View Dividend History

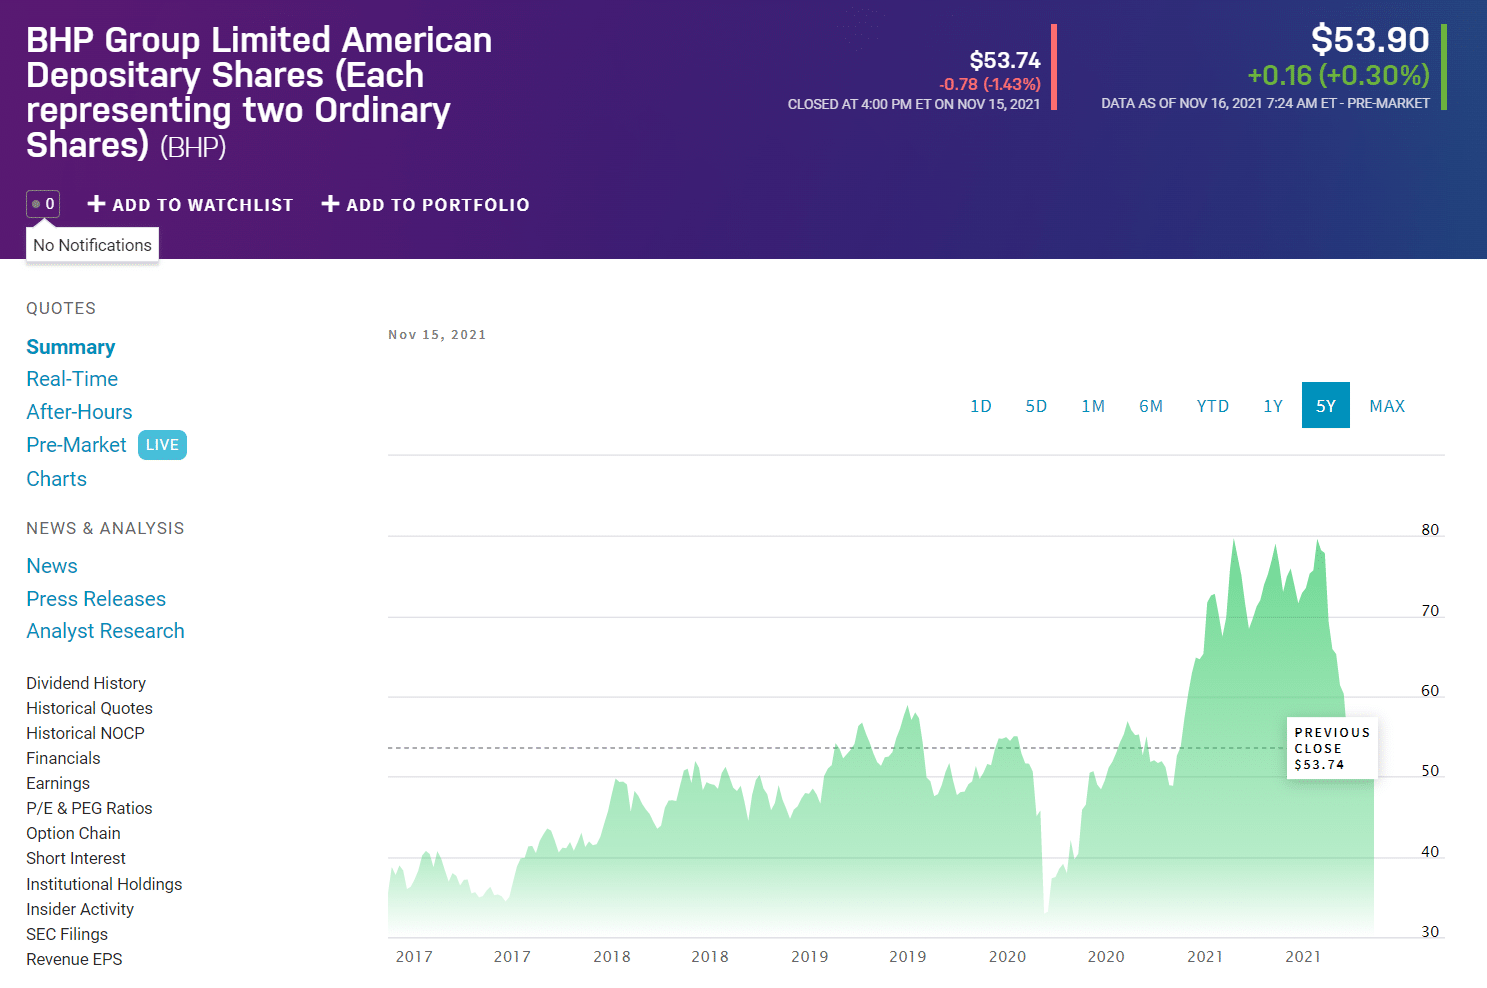pyautogui.click(x=86, y=683)
